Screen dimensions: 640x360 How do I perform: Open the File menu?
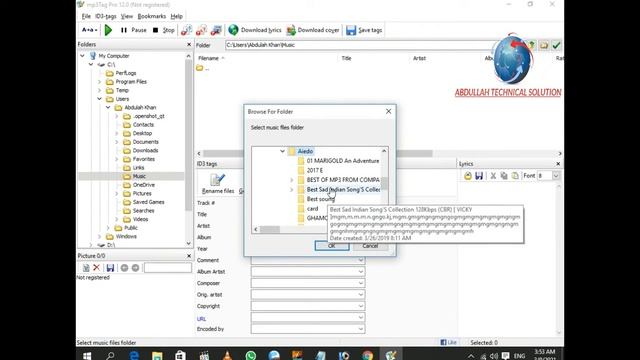[86, 16]
